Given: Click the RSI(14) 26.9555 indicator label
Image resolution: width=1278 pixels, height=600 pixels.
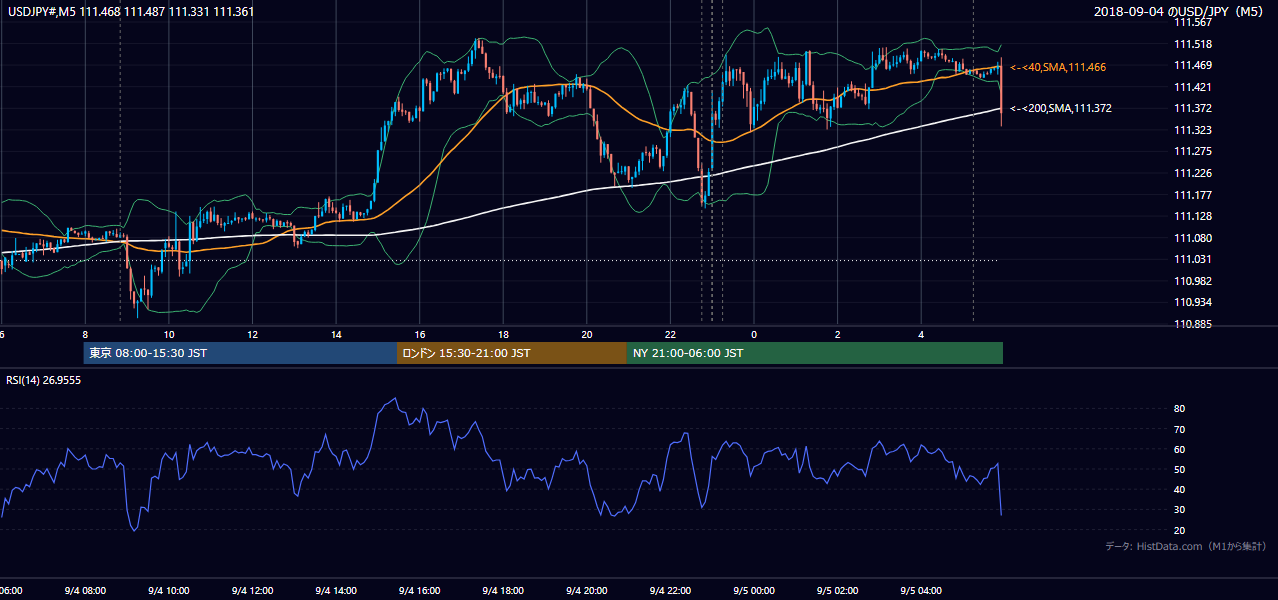Looking at the screenshot, I should (43, 380).
